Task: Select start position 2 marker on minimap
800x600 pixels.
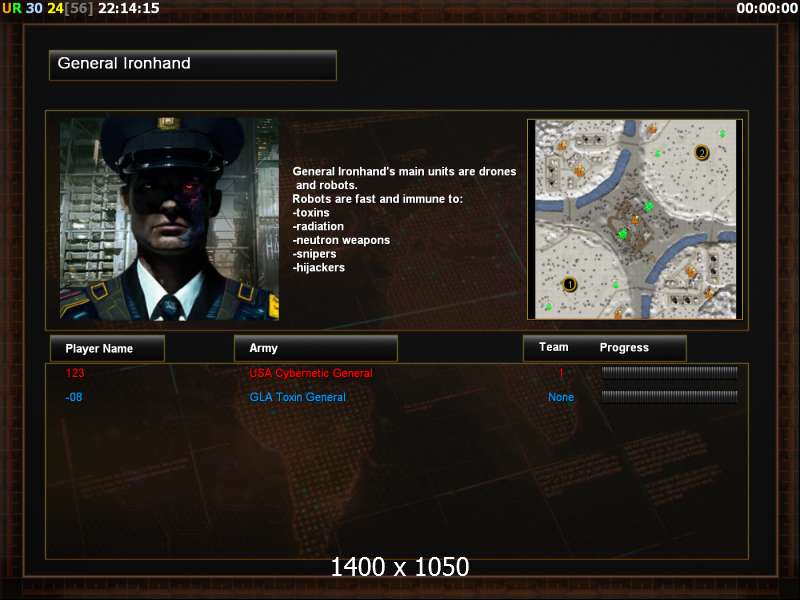Action: point(702,152)
